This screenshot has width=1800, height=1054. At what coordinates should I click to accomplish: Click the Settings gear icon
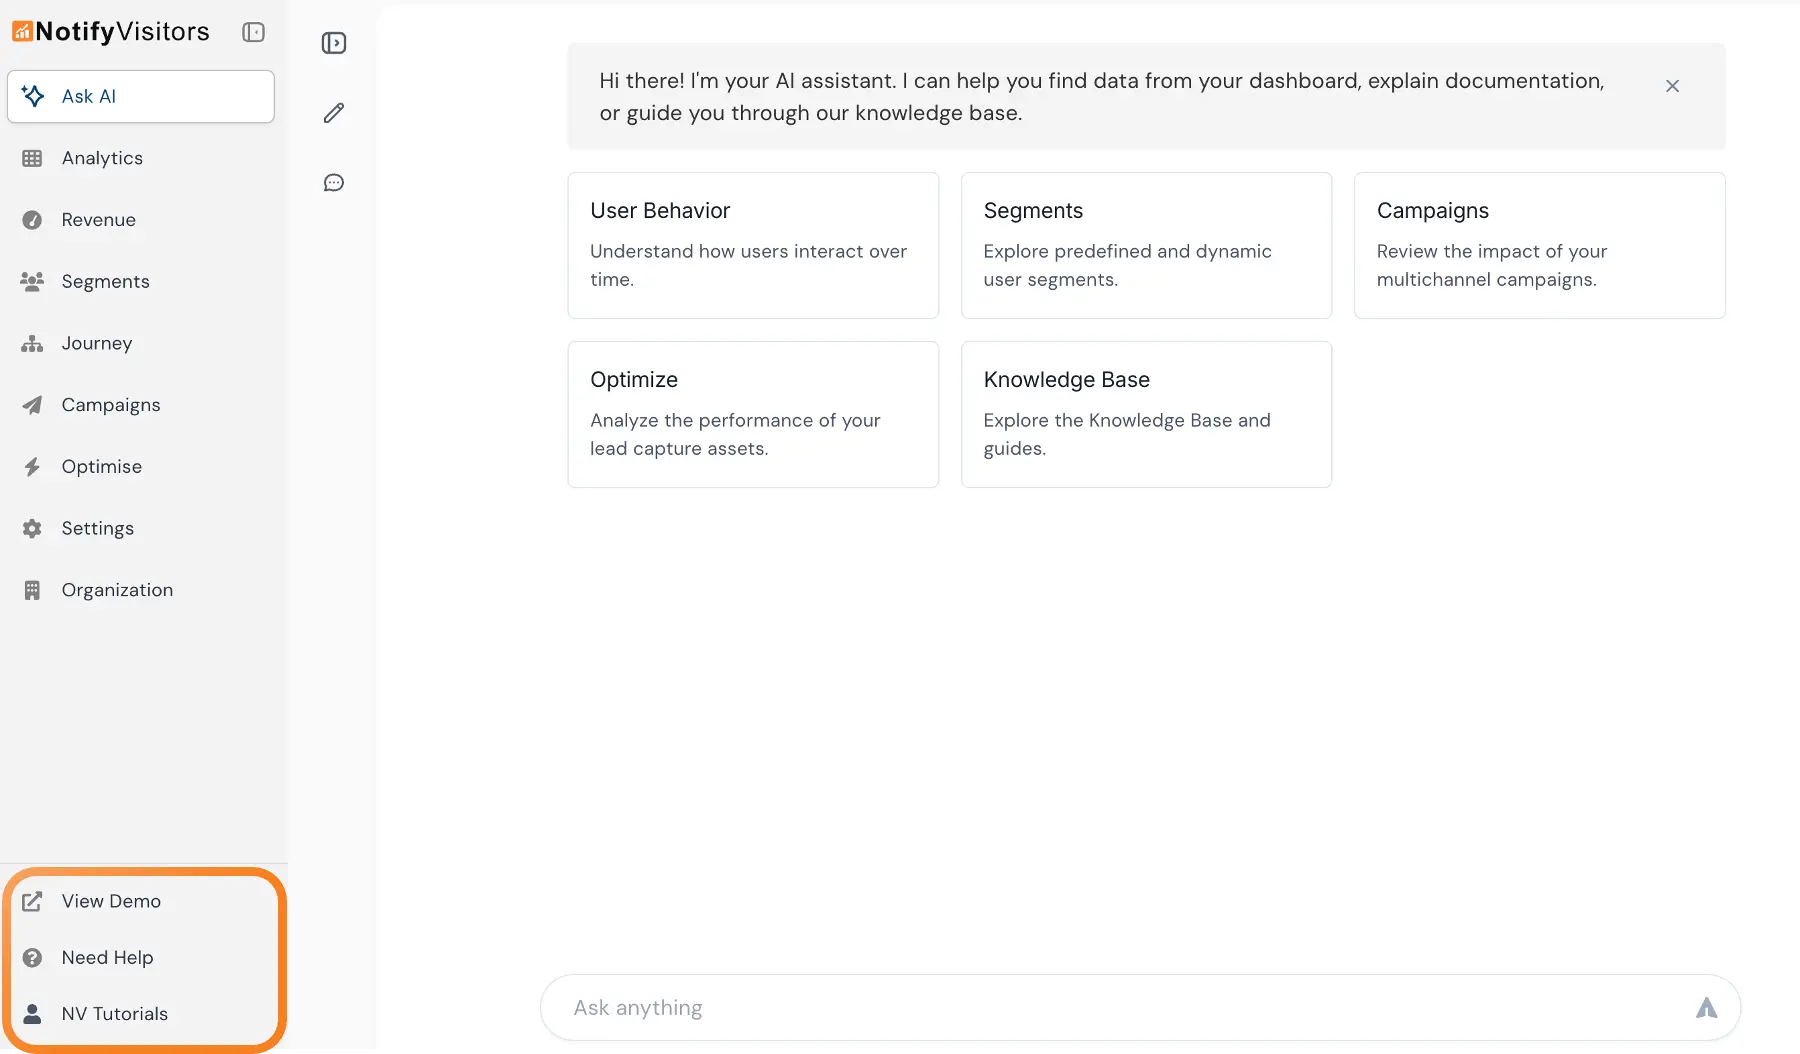click(32, 529)
